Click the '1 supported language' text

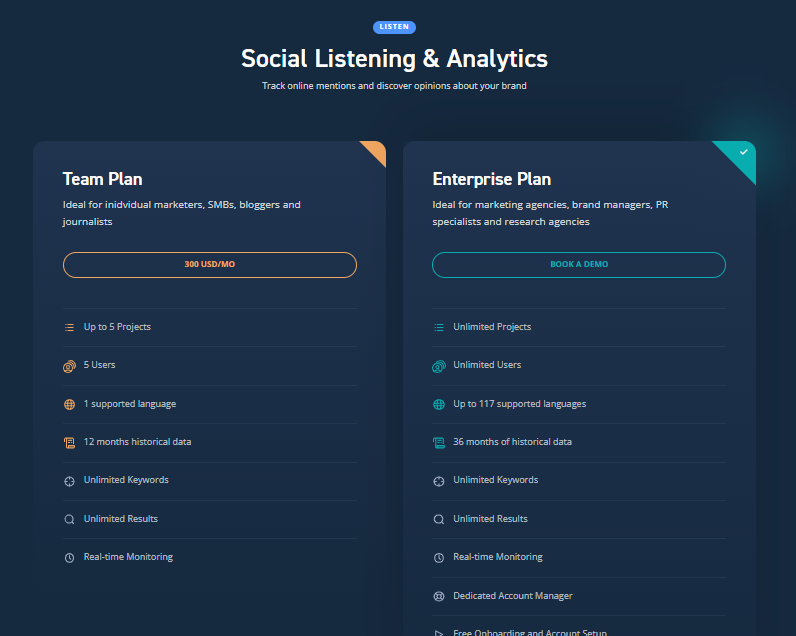pyautogui.click(x=130, y=404)
